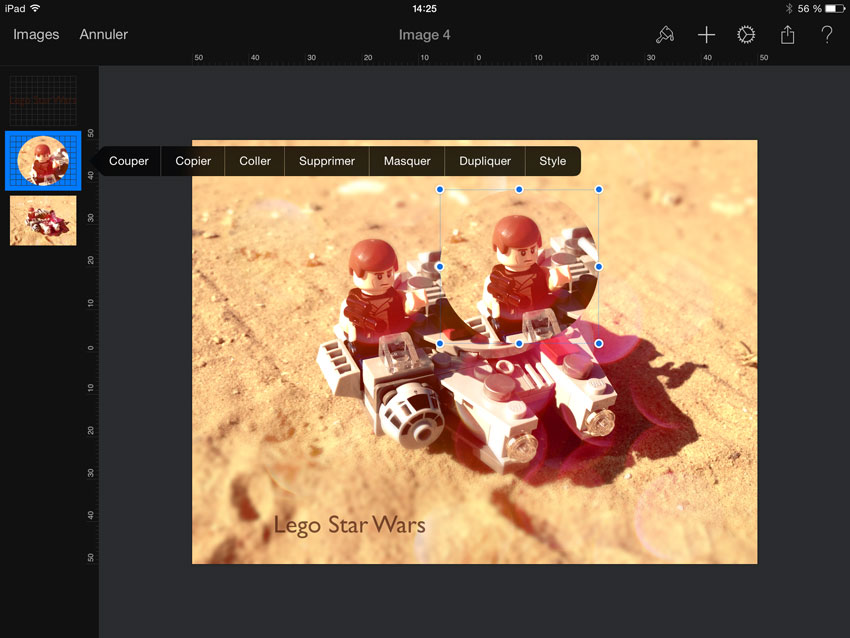Go back to Images gallery
This screenshot has width=850, height=638.
click(x=36, y=34)
